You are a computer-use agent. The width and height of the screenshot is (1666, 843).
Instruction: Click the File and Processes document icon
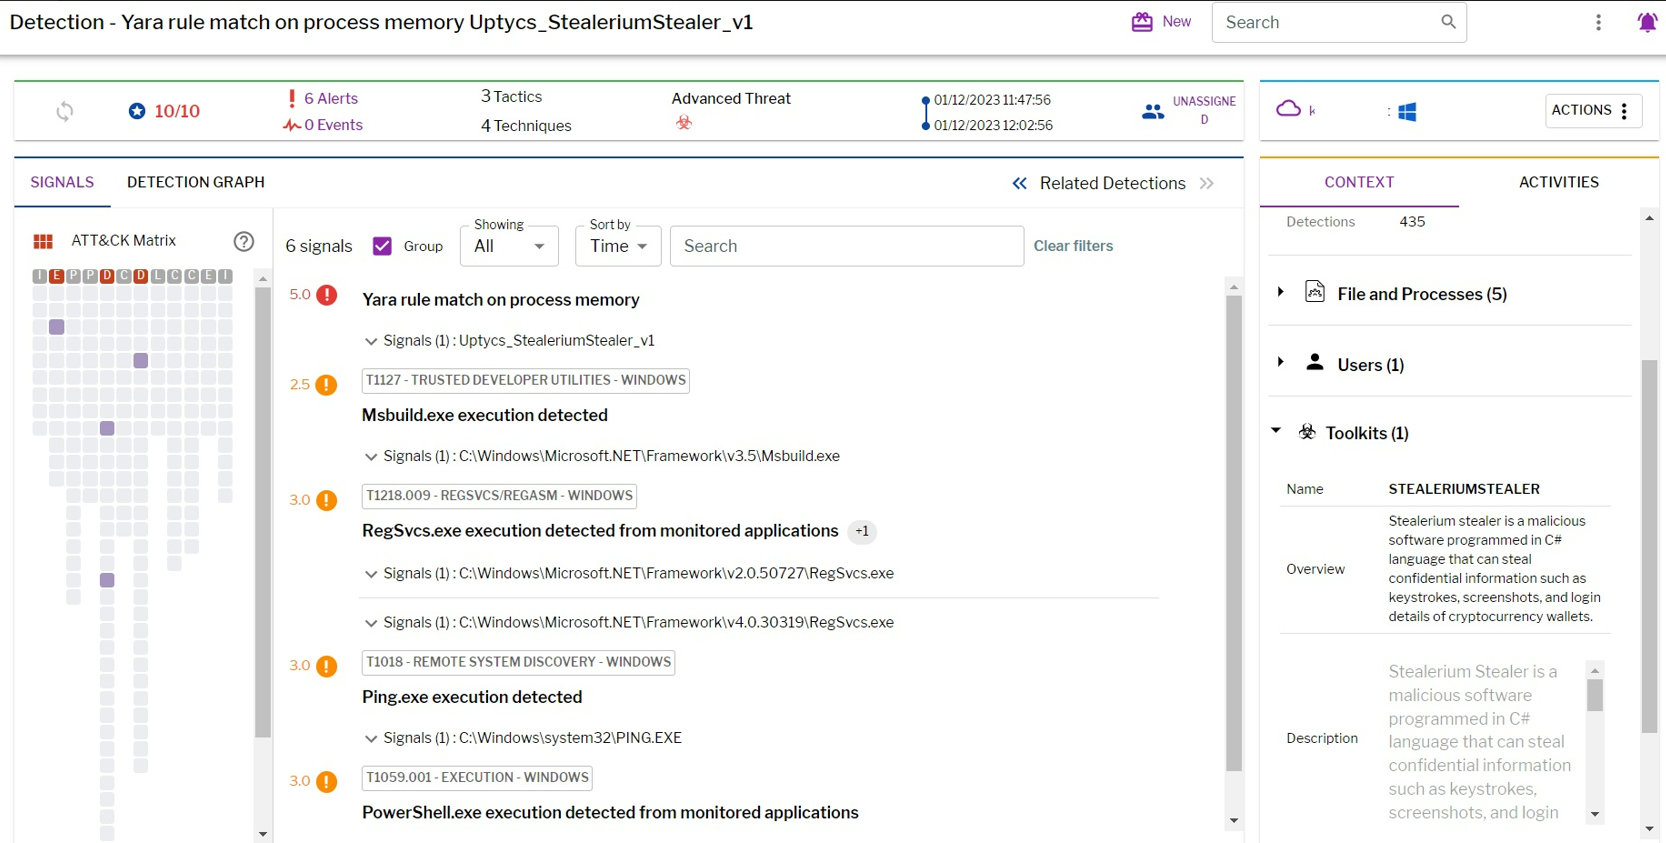tap(1315, 292)
